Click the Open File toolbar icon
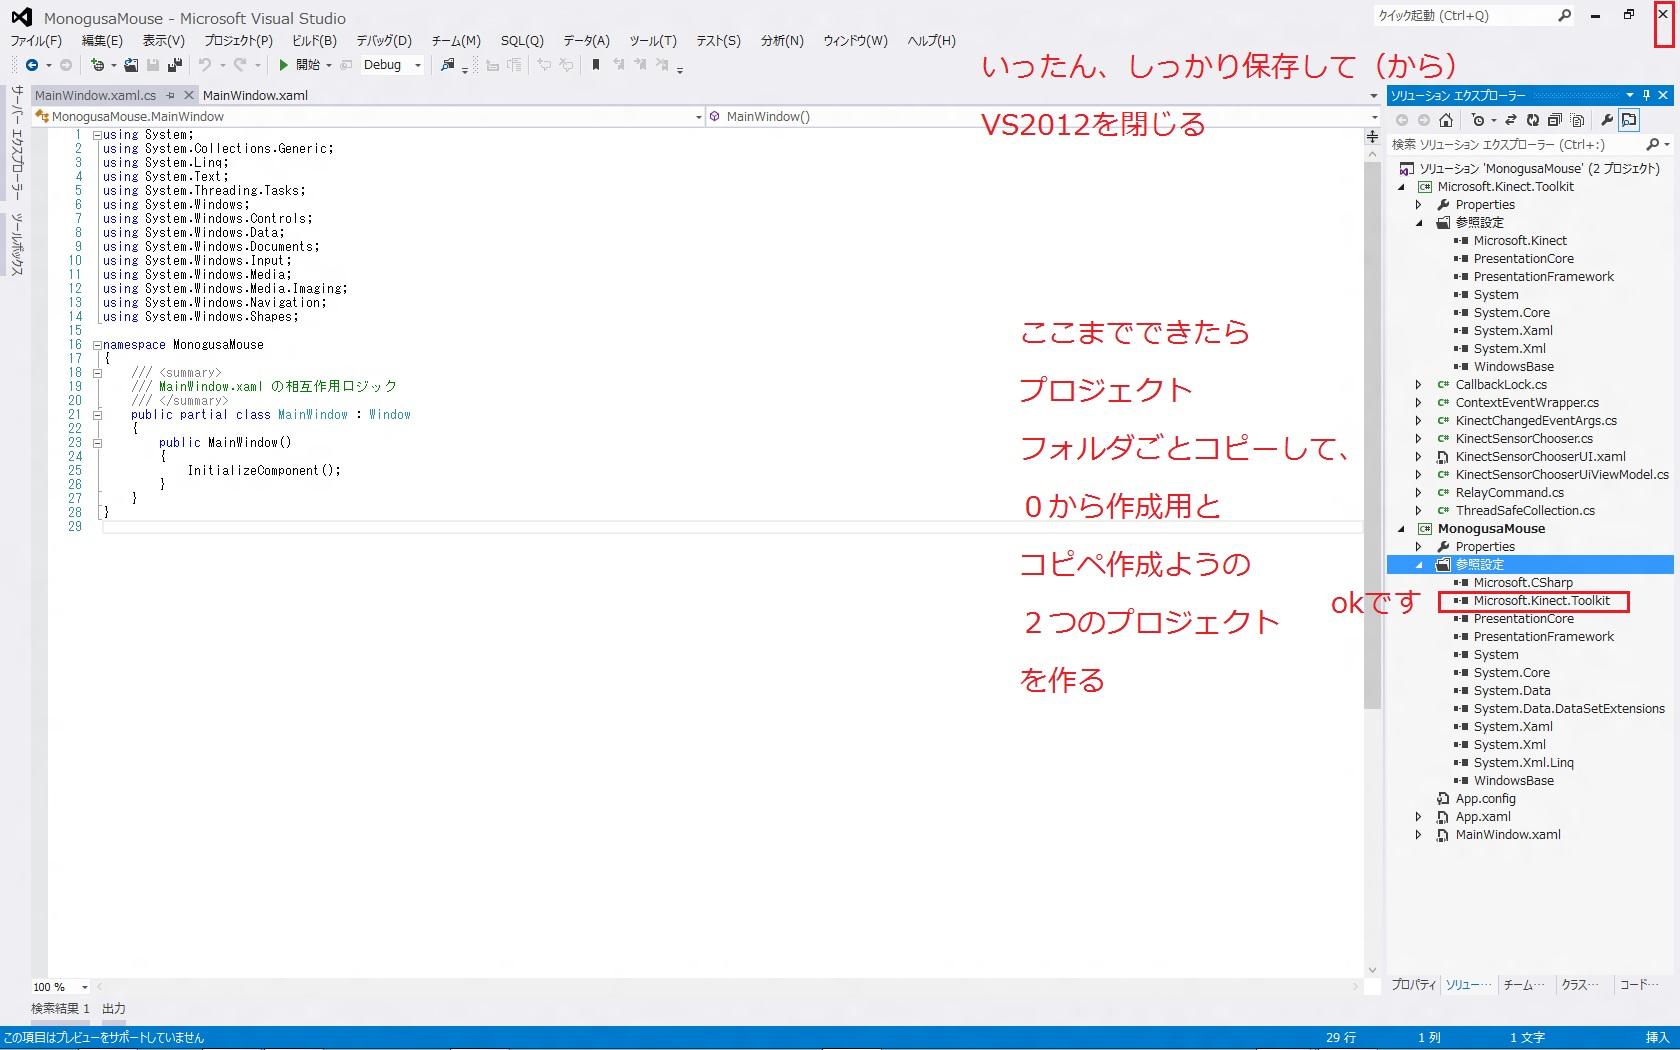 (131, 65)
